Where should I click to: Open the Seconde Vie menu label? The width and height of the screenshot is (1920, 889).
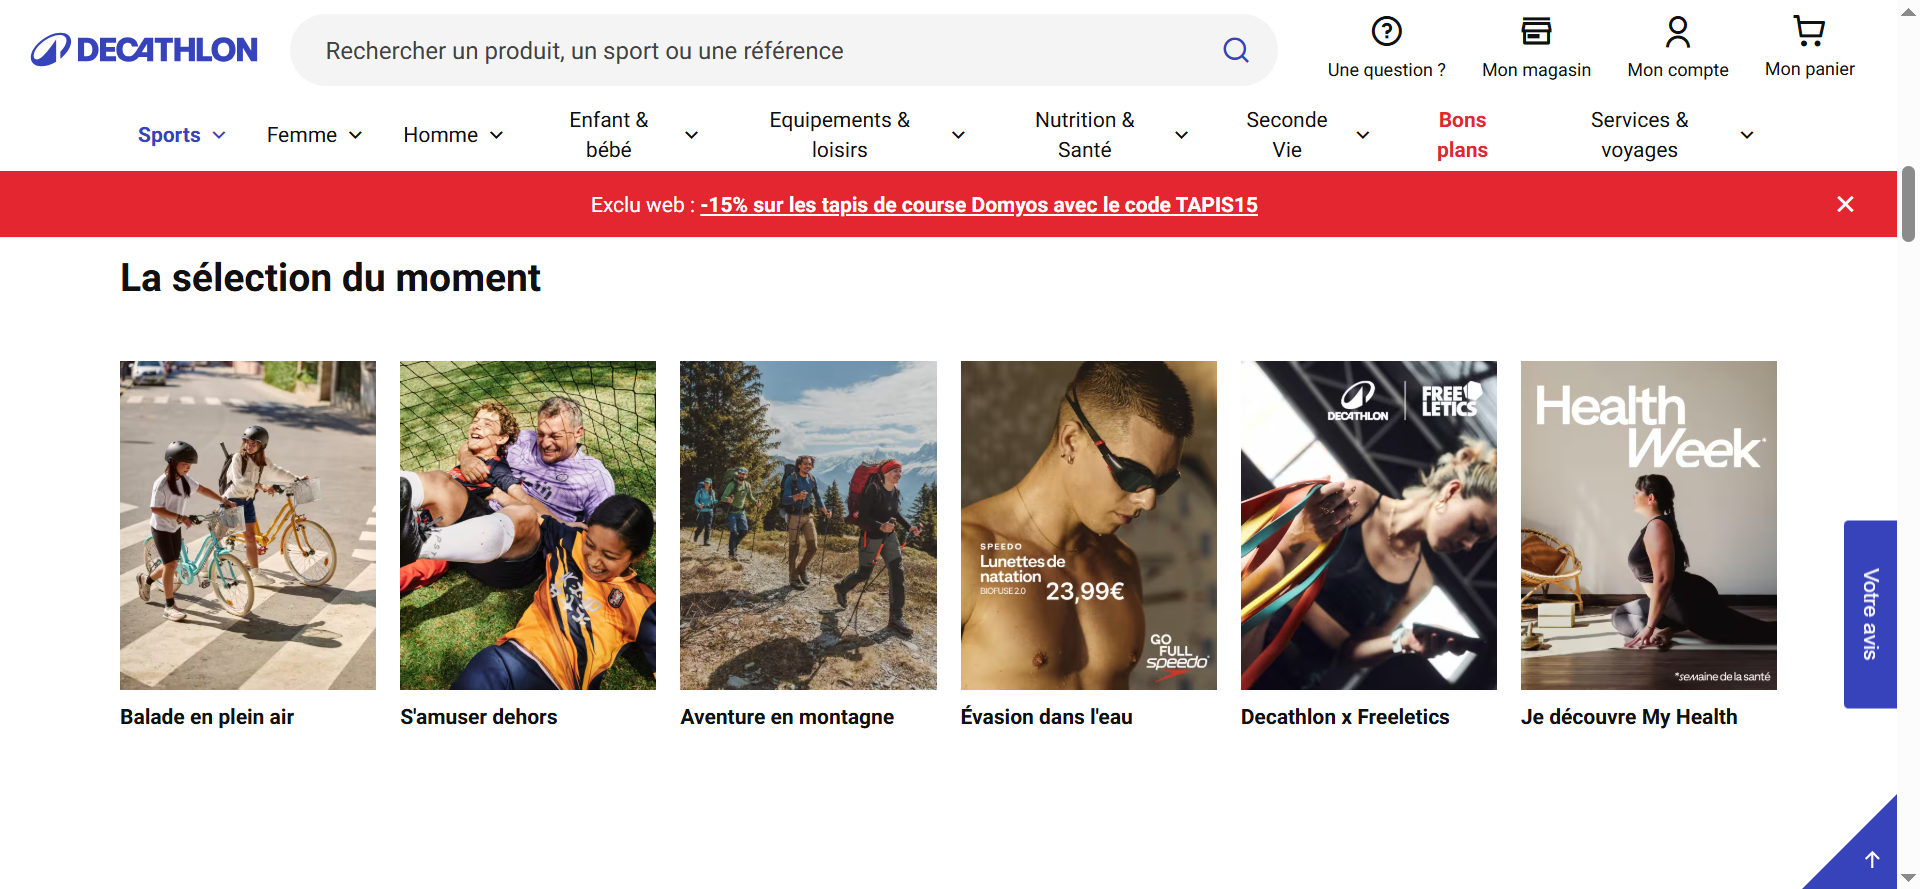[x=1287, y=135]
